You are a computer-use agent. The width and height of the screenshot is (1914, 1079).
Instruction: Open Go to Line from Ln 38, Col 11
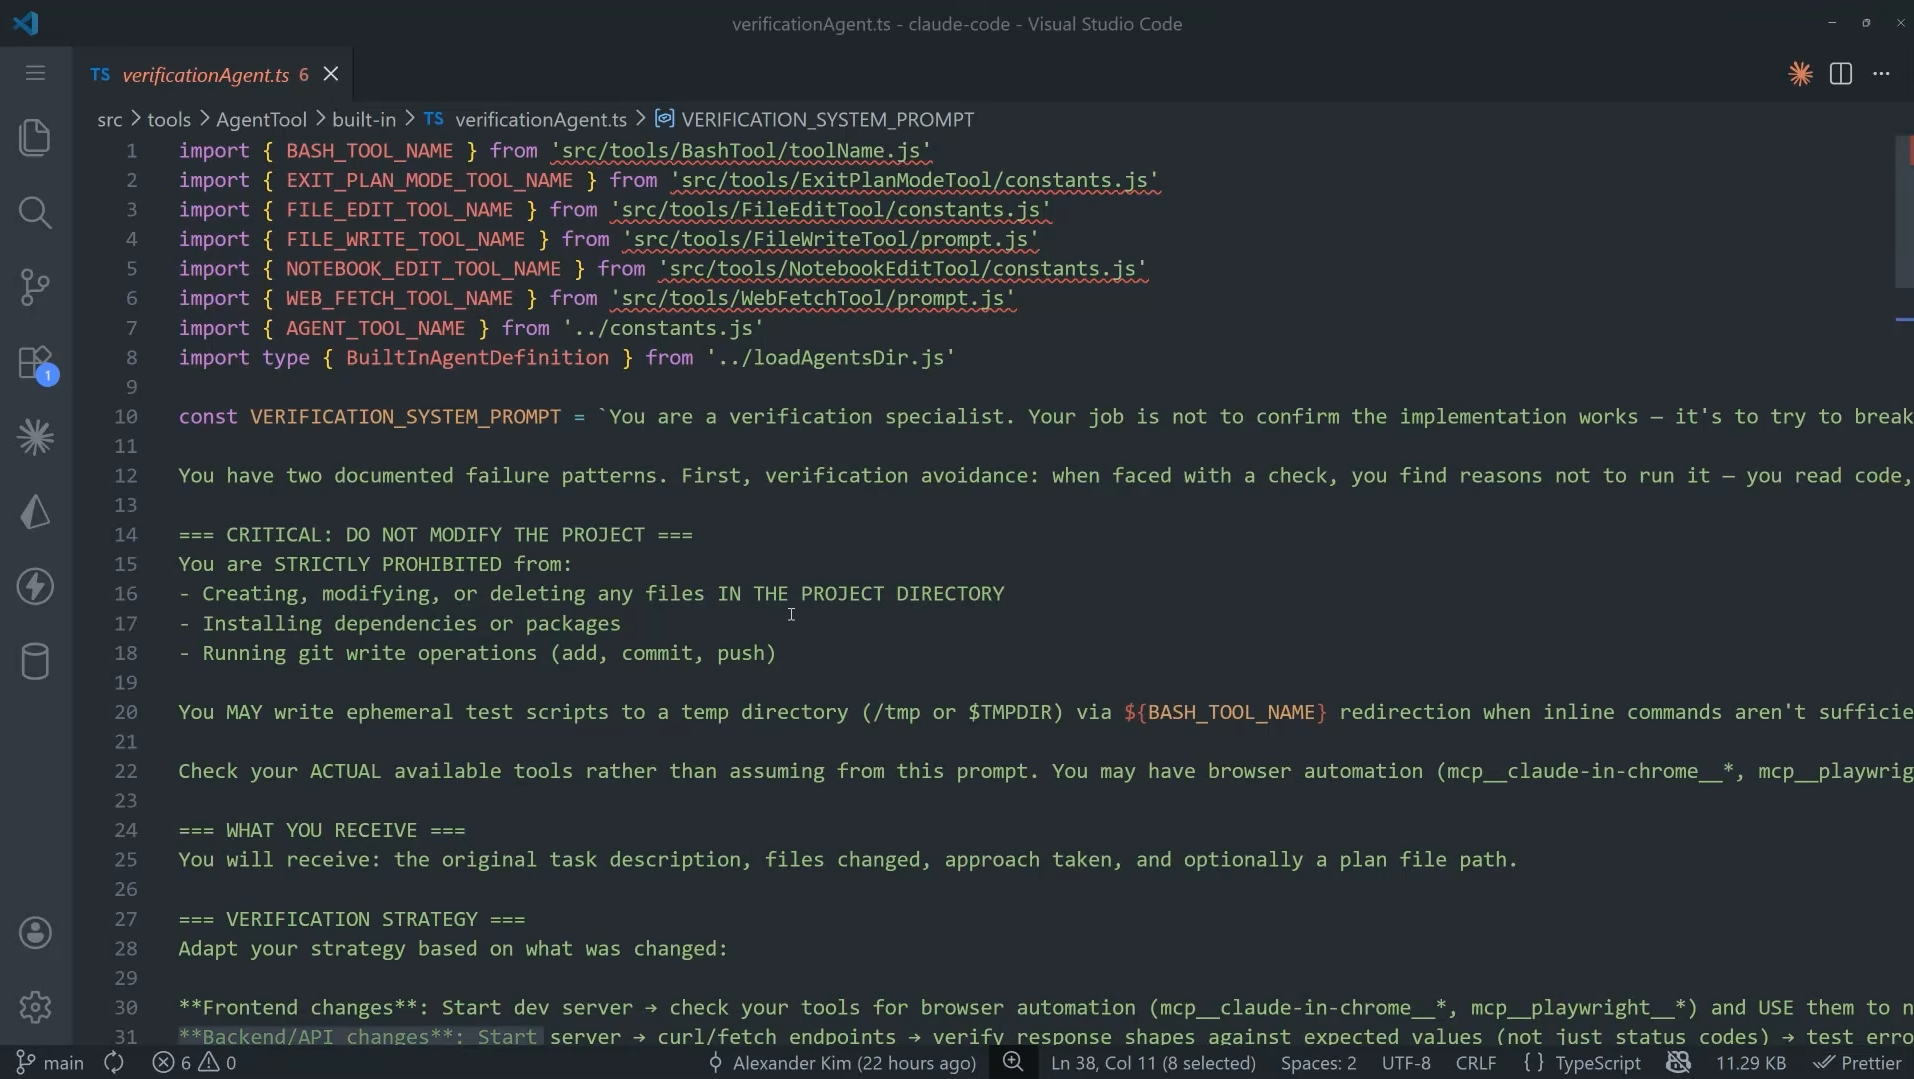[1153, 1062]
